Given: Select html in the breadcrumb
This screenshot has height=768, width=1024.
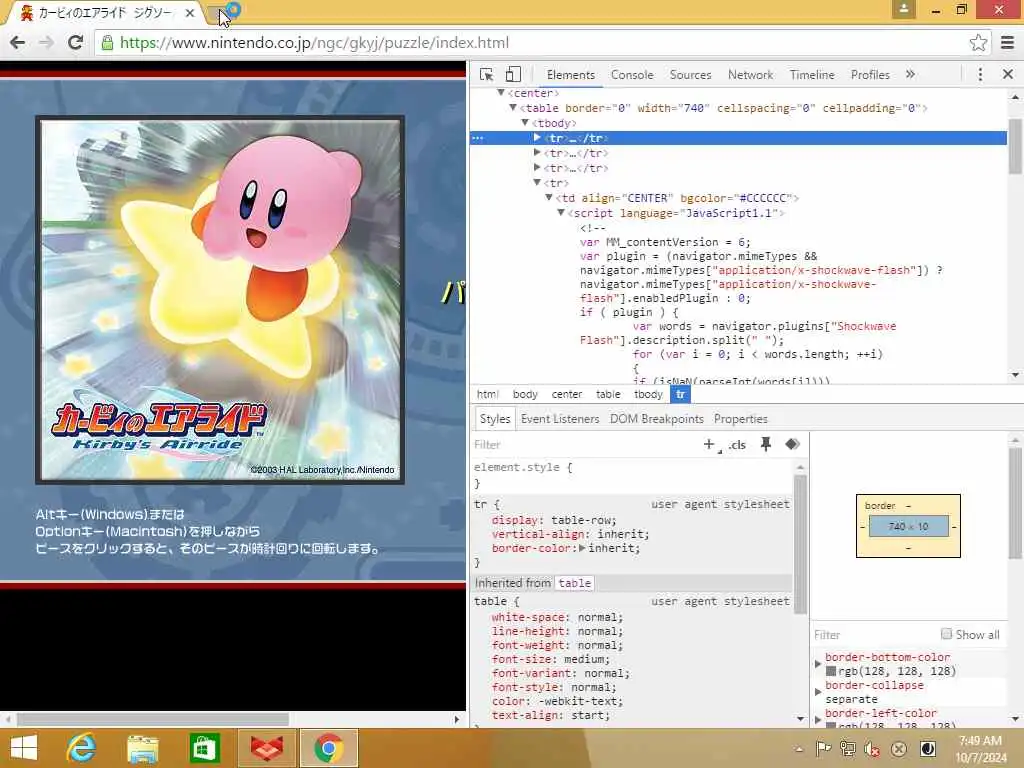Looking at the screenshot, I should 487,394.
